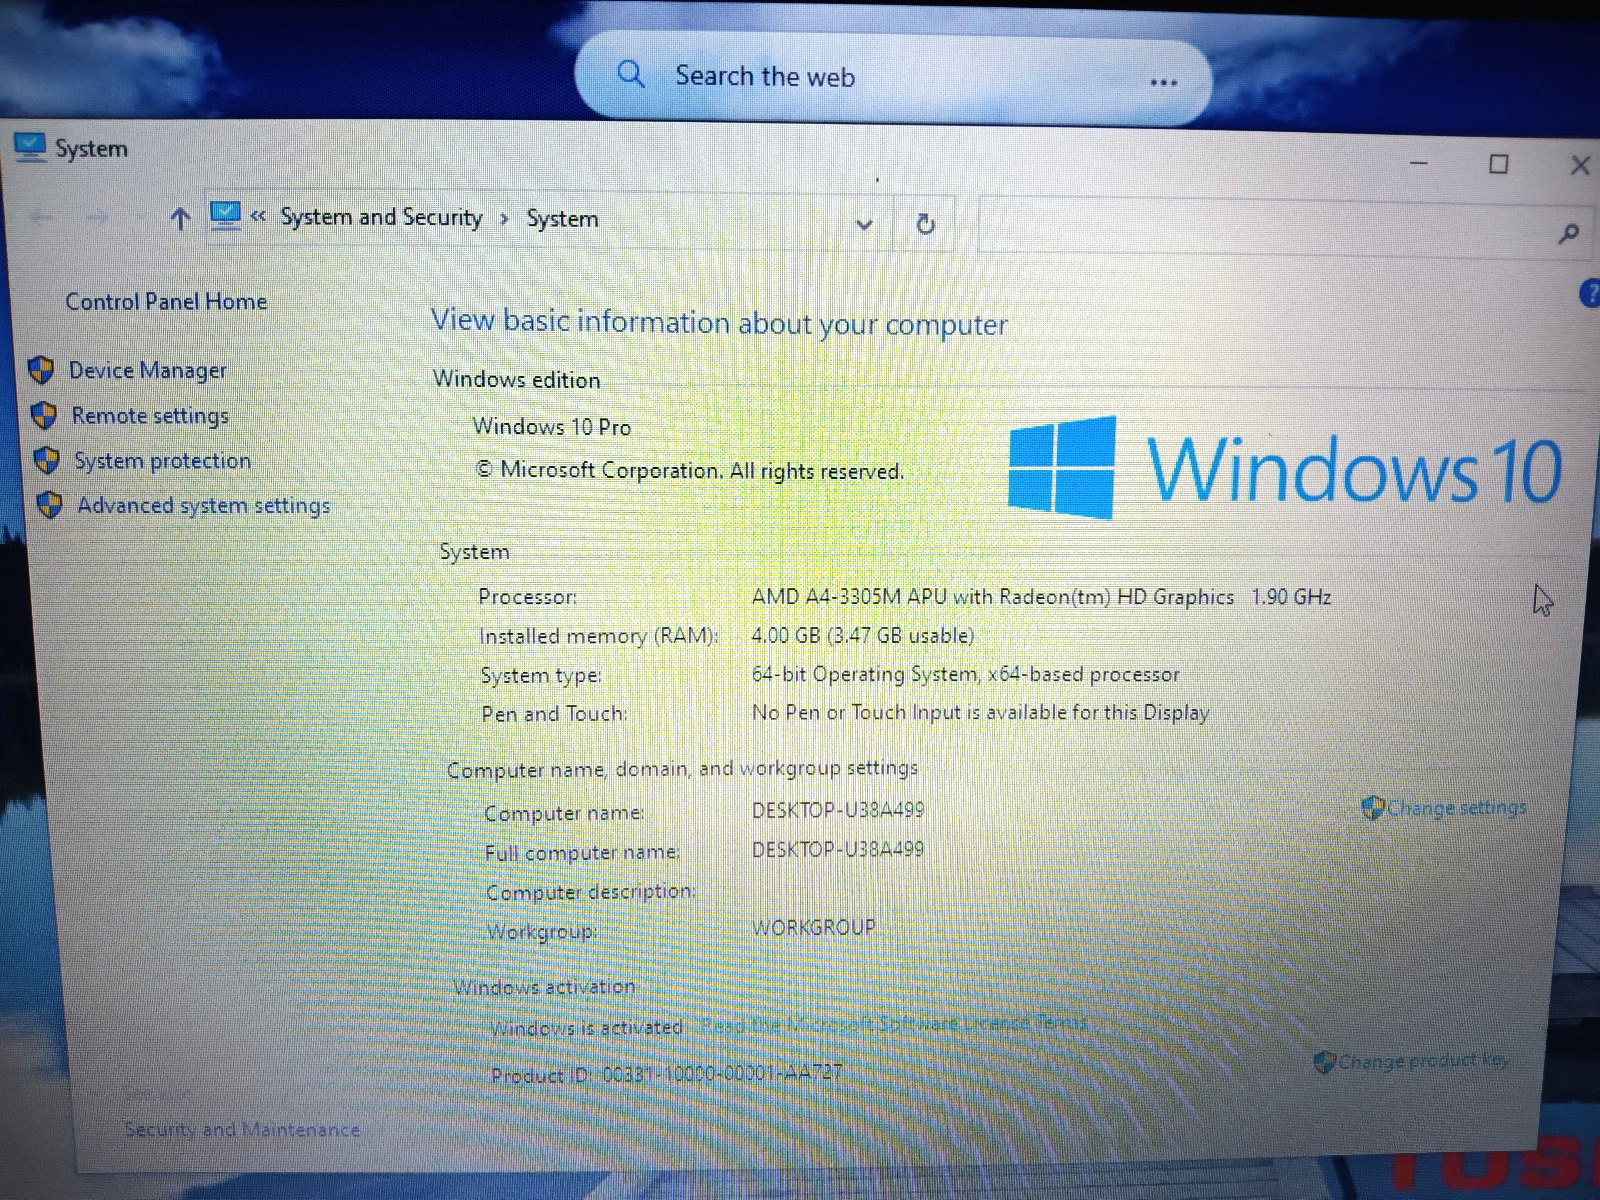
Task: Click Change settings for computer name
Action: (1457, 807)
